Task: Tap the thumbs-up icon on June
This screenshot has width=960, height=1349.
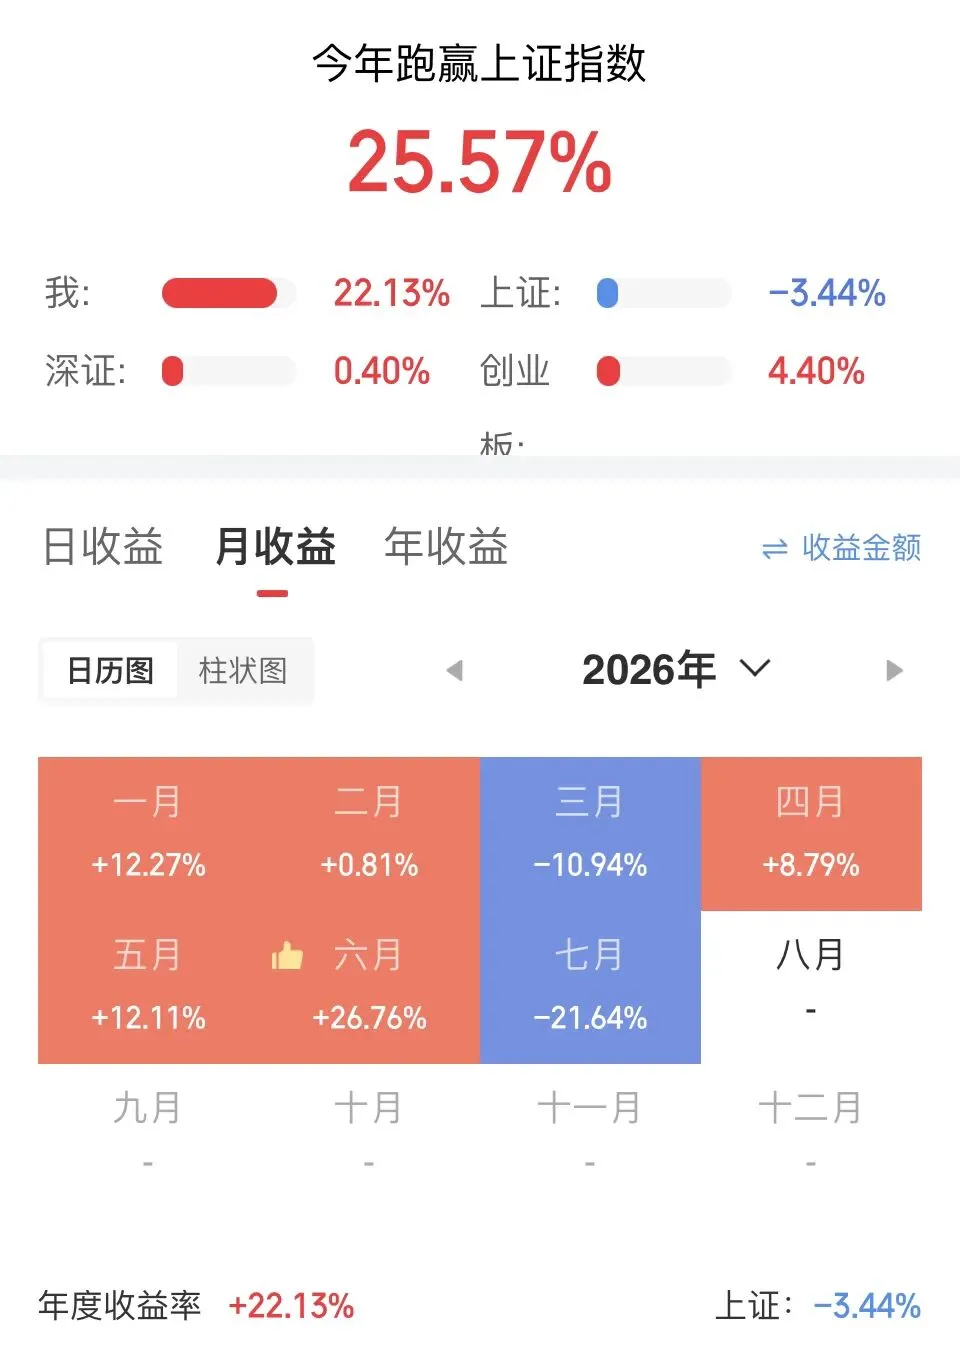Action: 287,956
